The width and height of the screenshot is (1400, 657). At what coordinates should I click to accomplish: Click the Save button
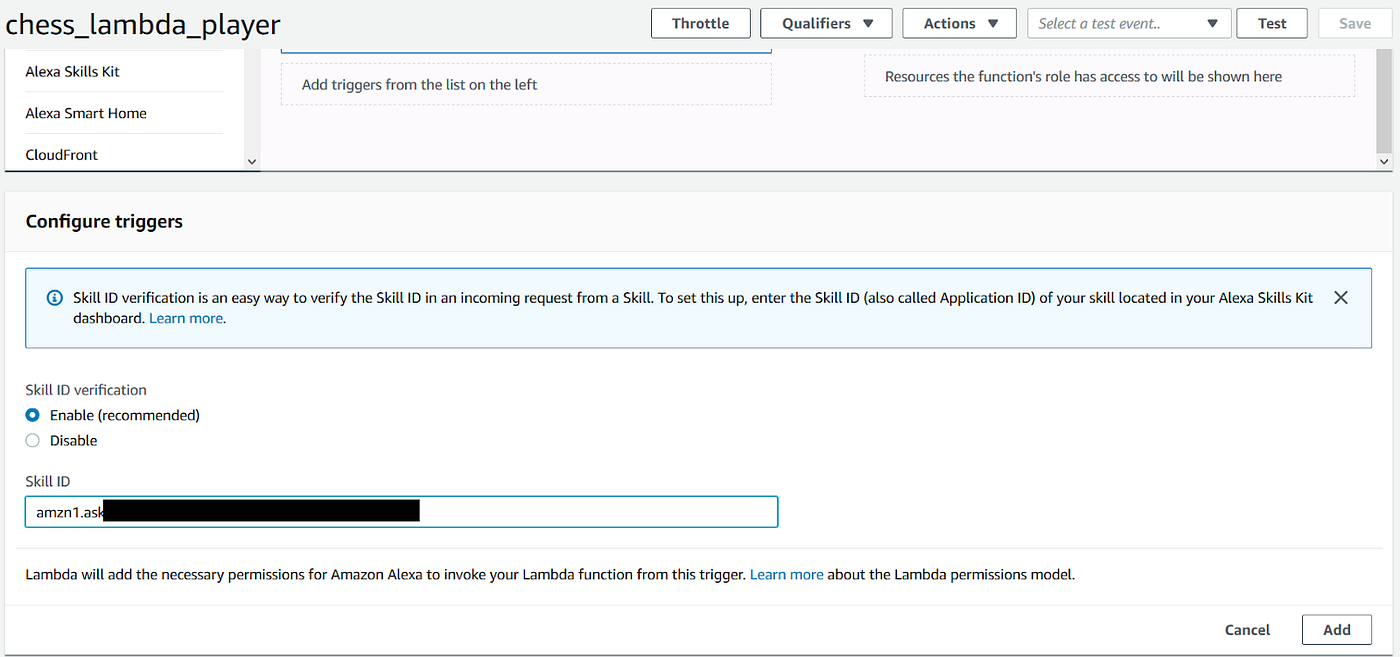tap(1355, 23)
